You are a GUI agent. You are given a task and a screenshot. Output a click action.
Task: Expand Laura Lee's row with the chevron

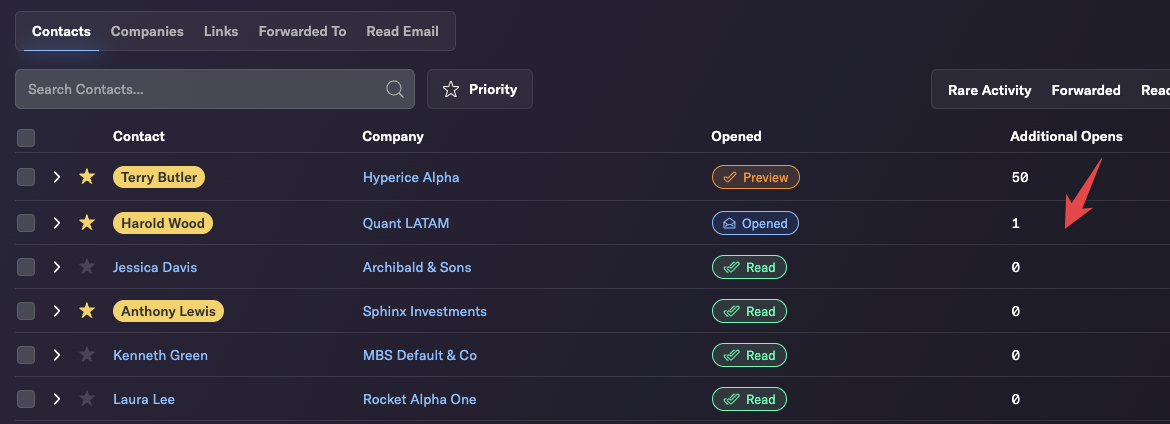pos(57,399)
